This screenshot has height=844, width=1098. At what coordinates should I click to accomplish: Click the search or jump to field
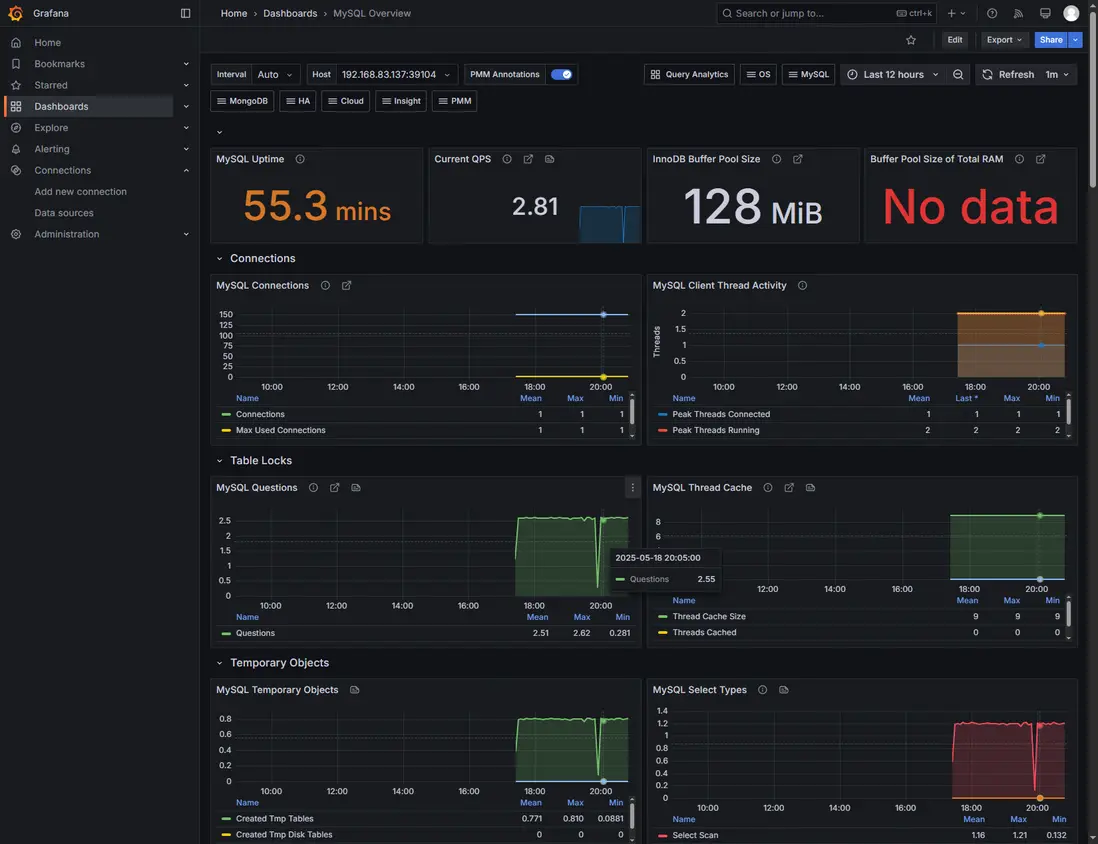pos(810,13)
